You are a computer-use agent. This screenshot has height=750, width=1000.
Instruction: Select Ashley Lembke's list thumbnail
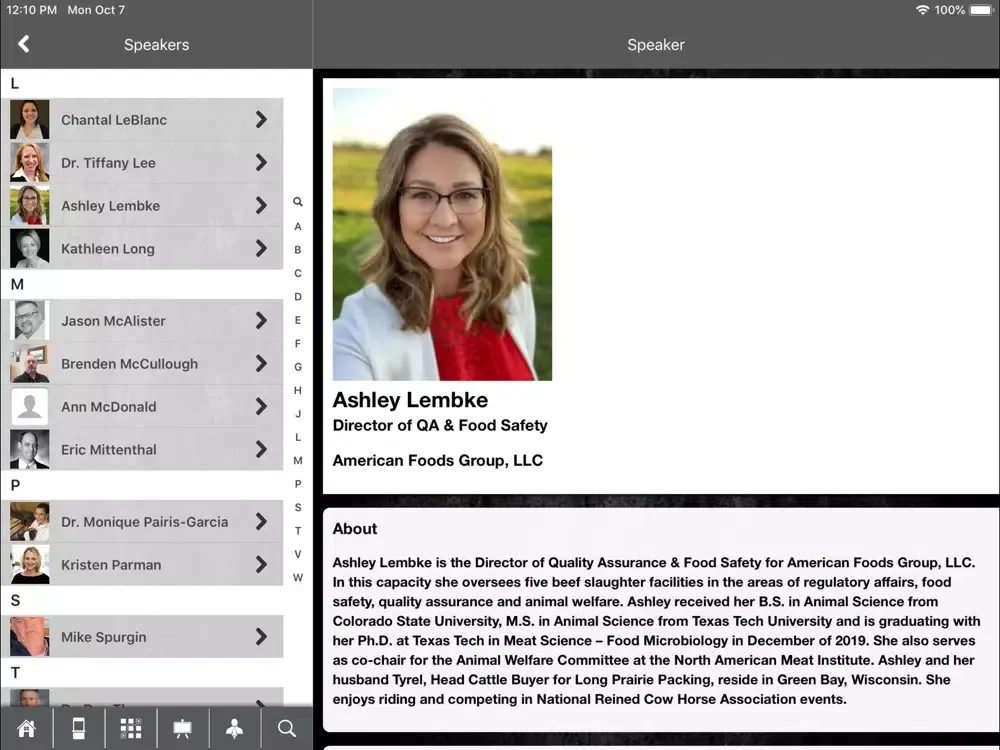pyautogui.click(x=29, y=205)
